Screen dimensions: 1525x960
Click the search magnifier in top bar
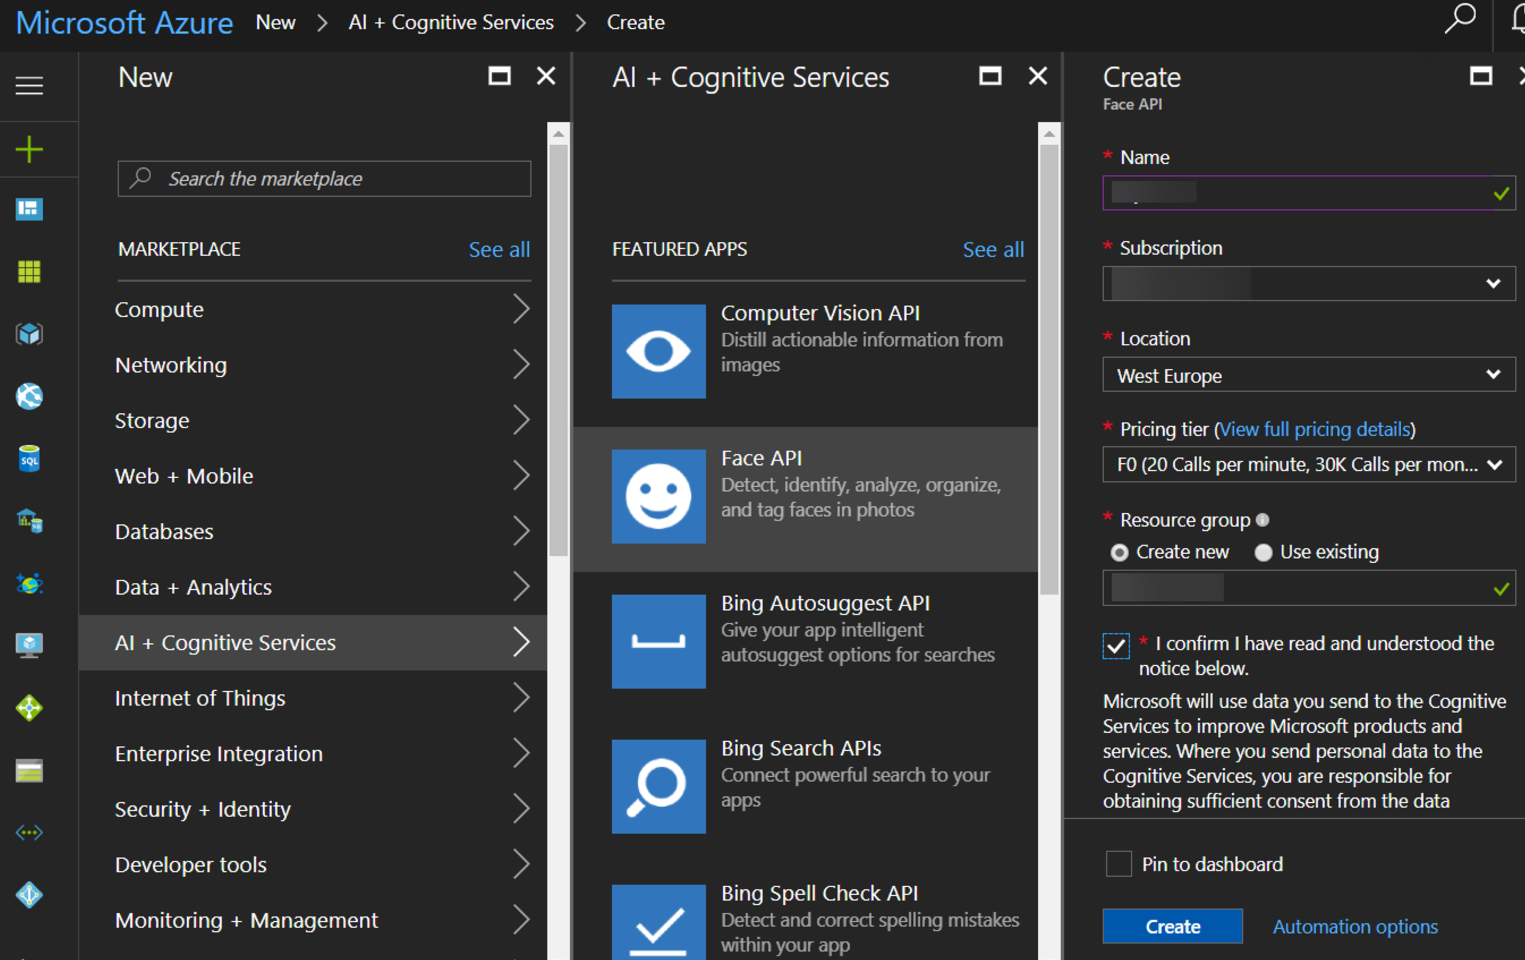(x=1459, y=19)
